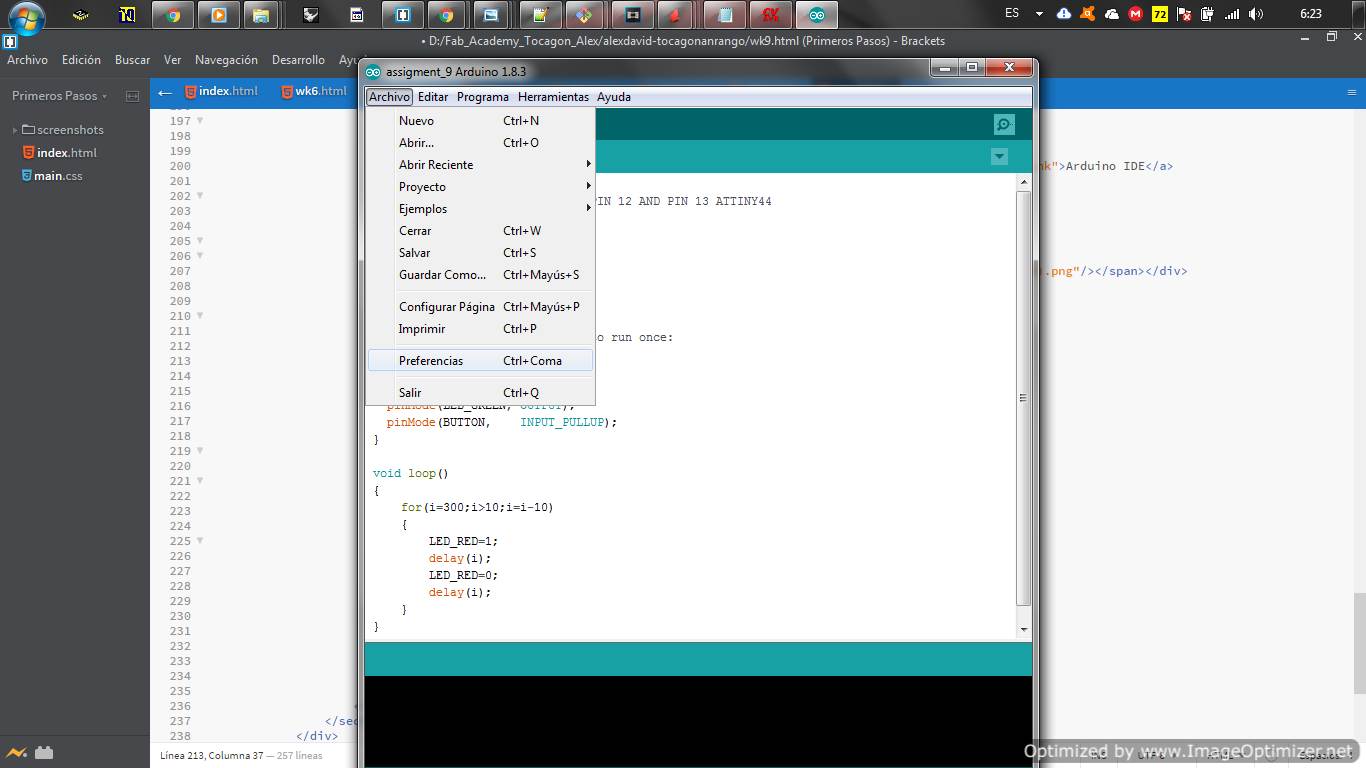Viewport: 1366px width, 768px height.
Task: Click the Windows Start orb
Action: point(26,17)
